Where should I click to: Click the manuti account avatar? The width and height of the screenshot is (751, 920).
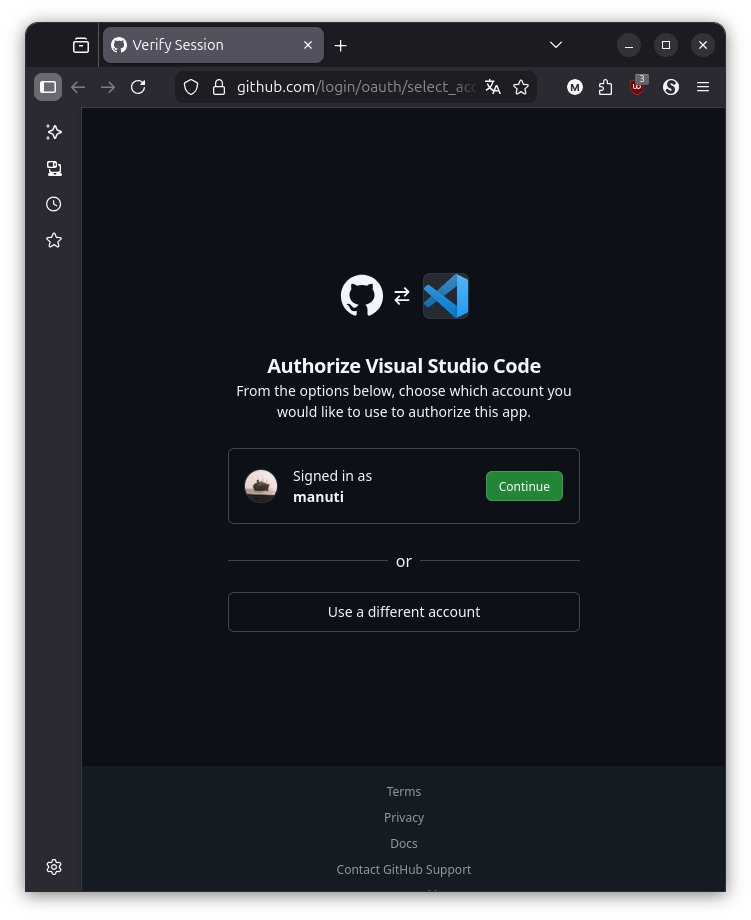[x=261, y=486]
